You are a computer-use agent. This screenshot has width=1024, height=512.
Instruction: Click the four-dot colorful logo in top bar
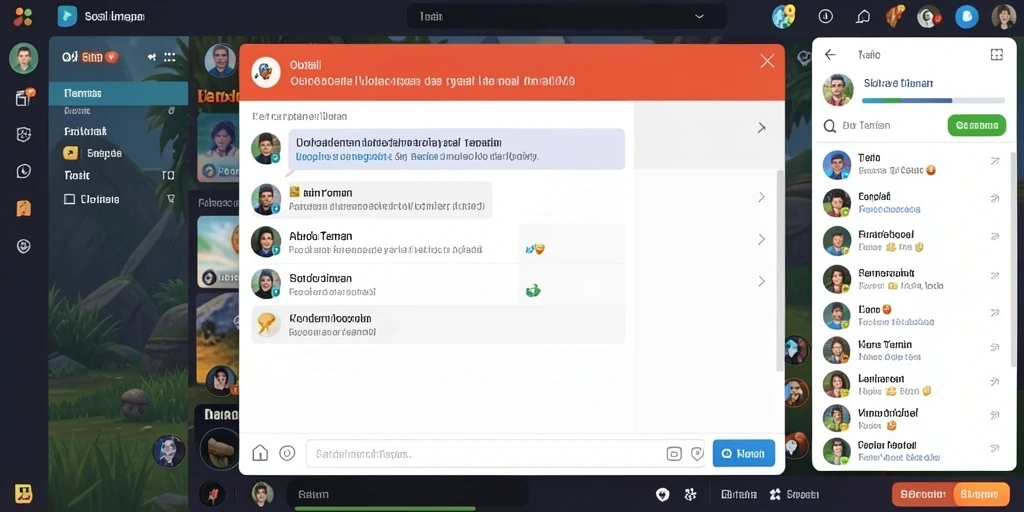[x=23, y=16]
